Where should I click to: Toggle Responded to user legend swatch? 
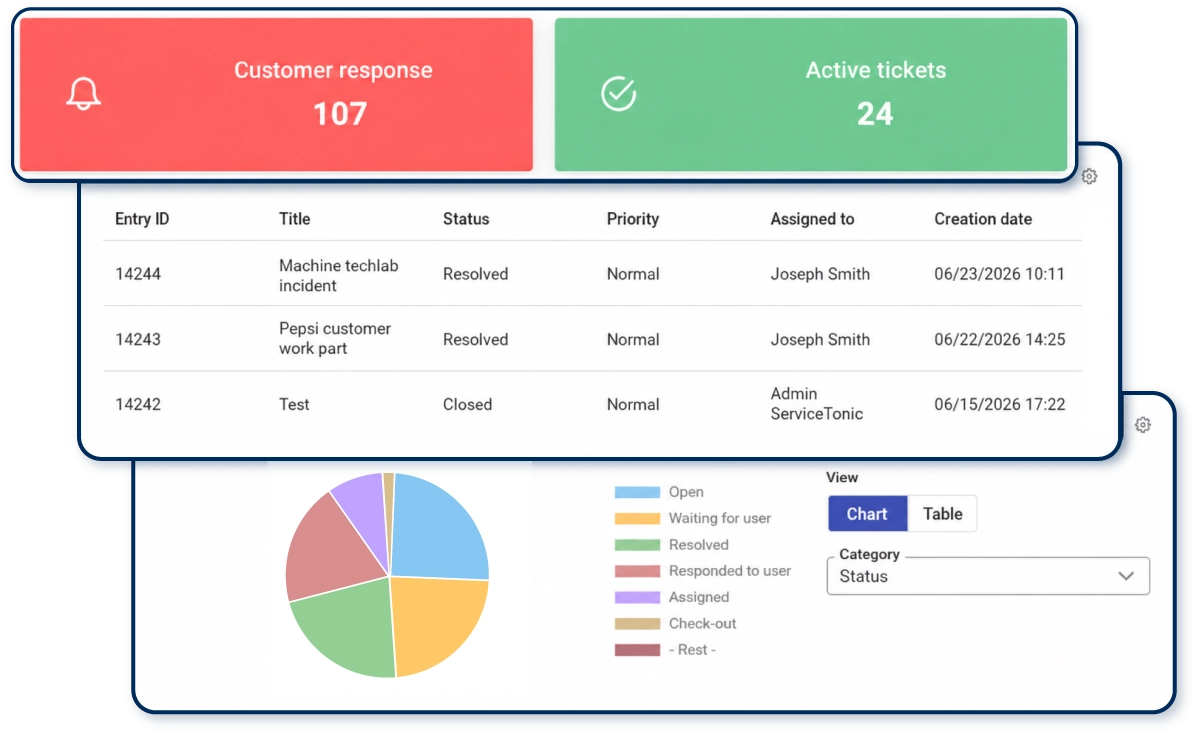(x=637, y=571)
